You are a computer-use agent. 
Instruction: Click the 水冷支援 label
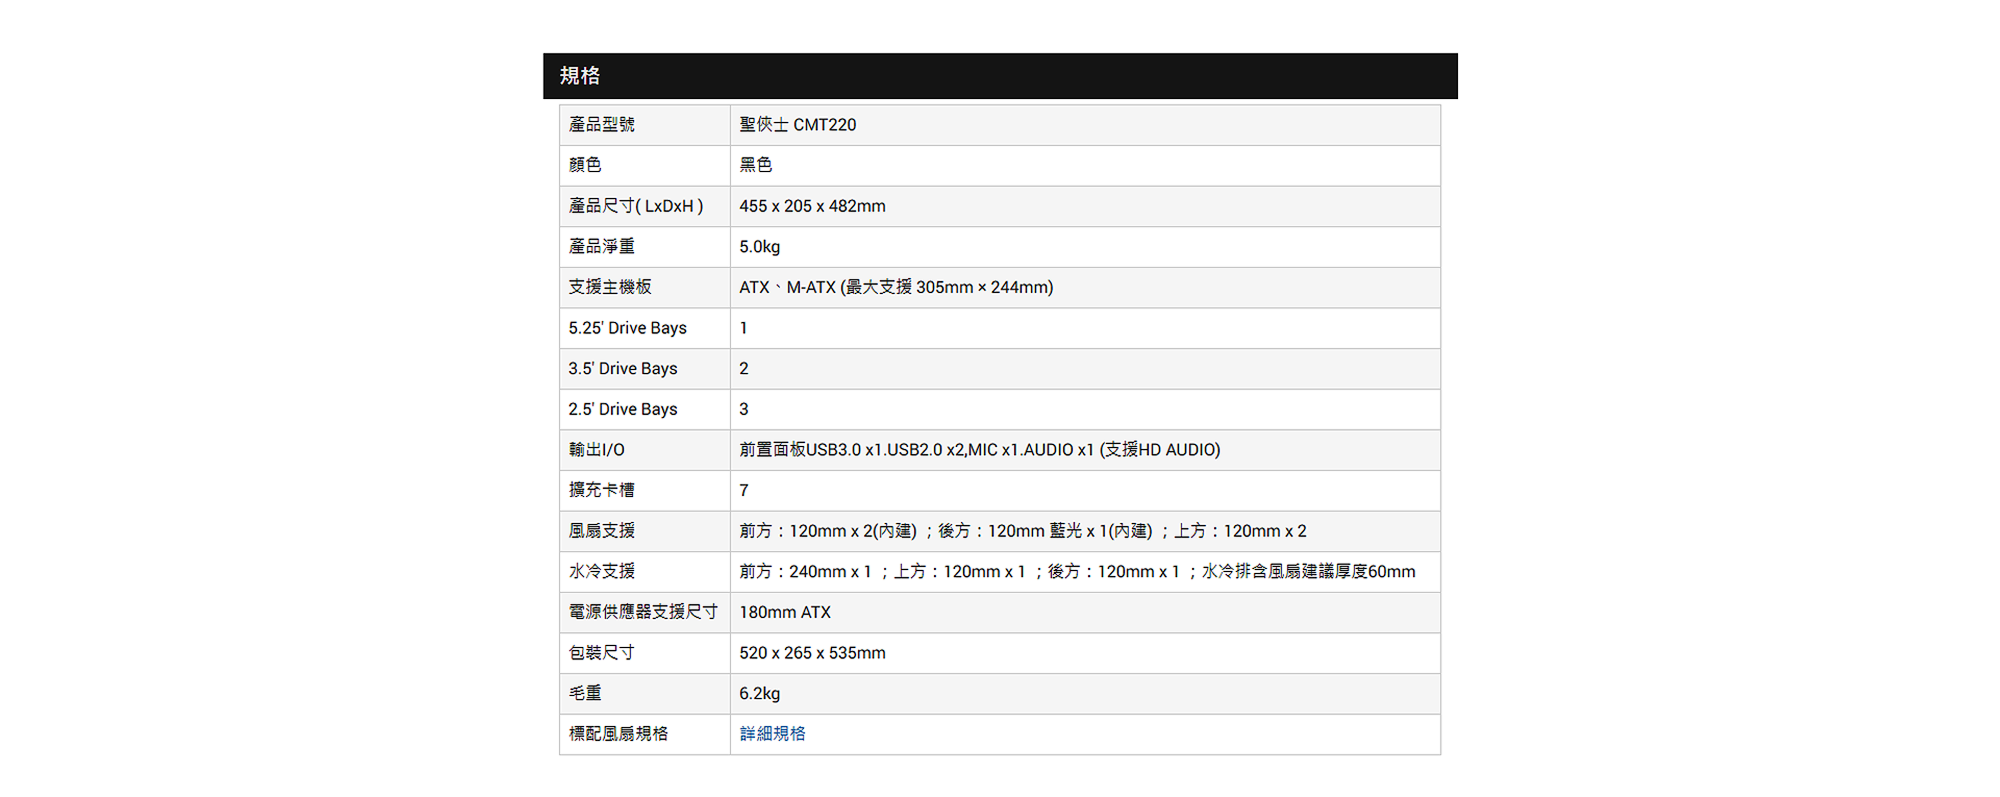[x=602, y=572]
